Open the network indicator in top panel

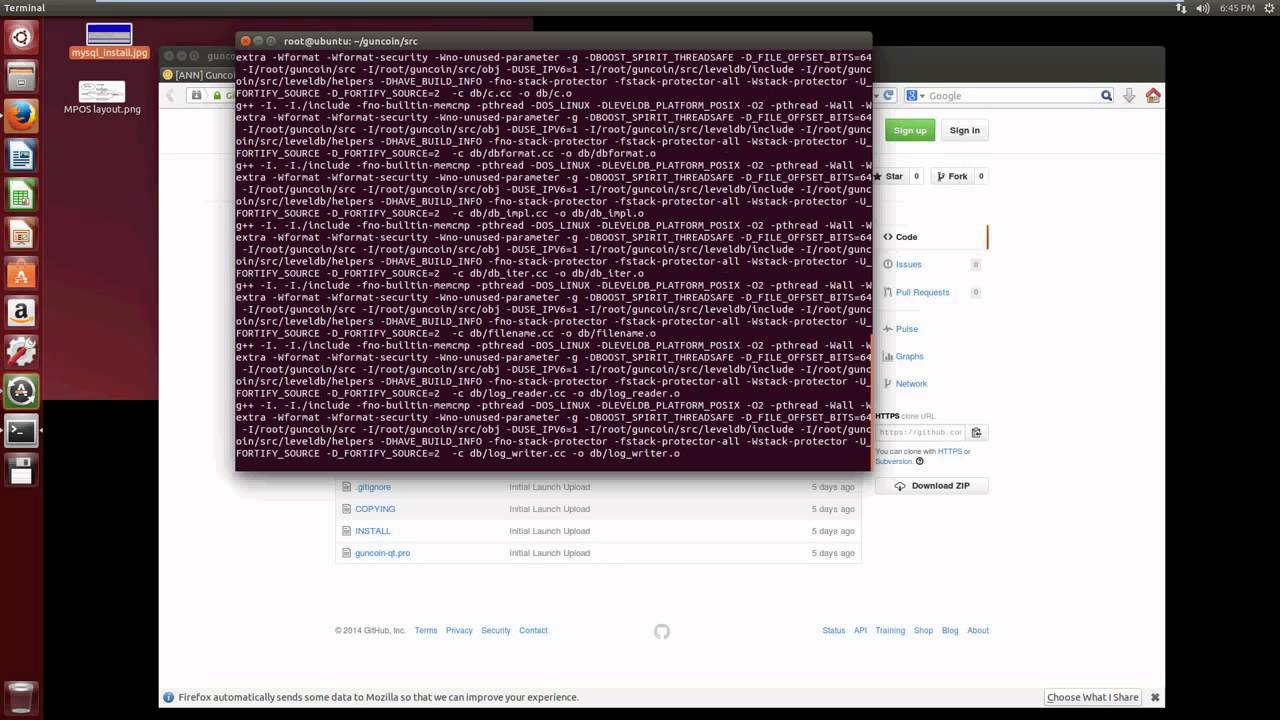tap(1182, 8)
